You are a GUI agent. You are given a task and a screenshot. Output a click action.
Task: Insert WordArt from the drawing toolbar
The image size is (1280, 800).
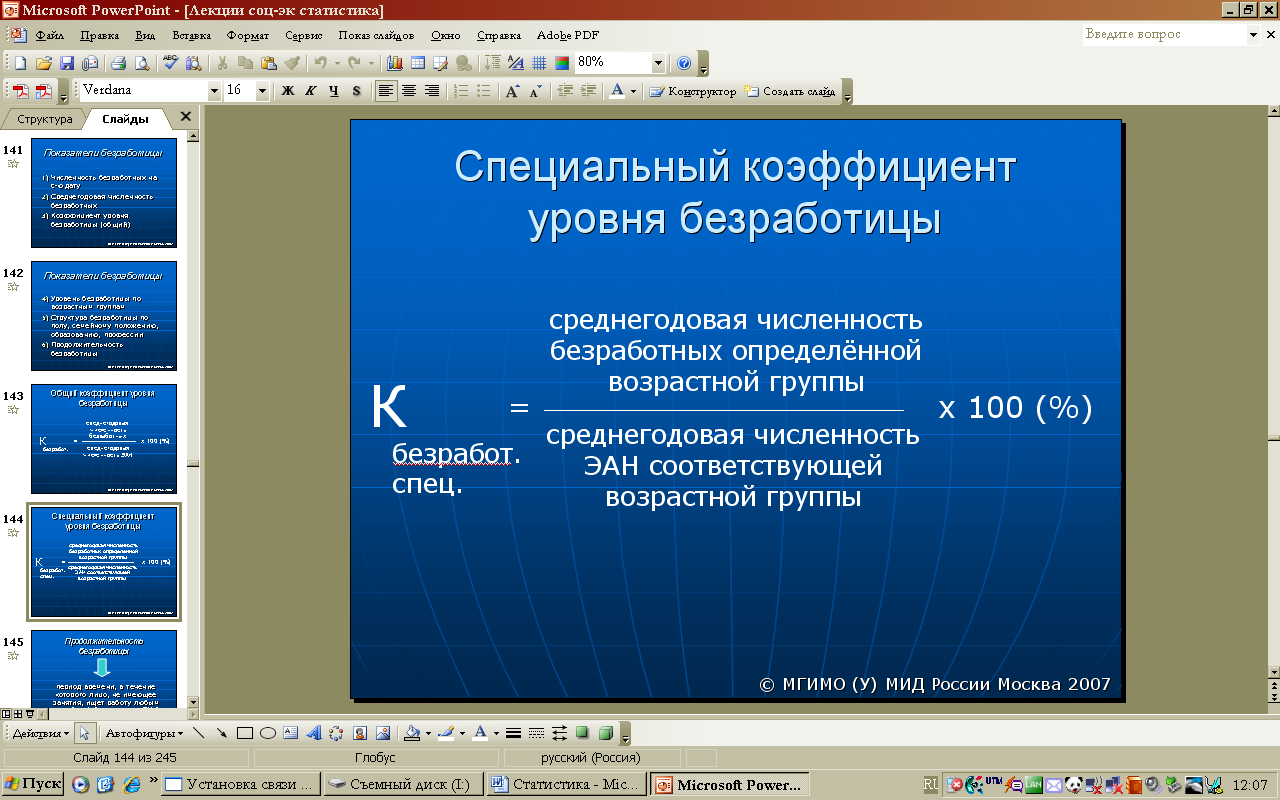coord(313,733)
